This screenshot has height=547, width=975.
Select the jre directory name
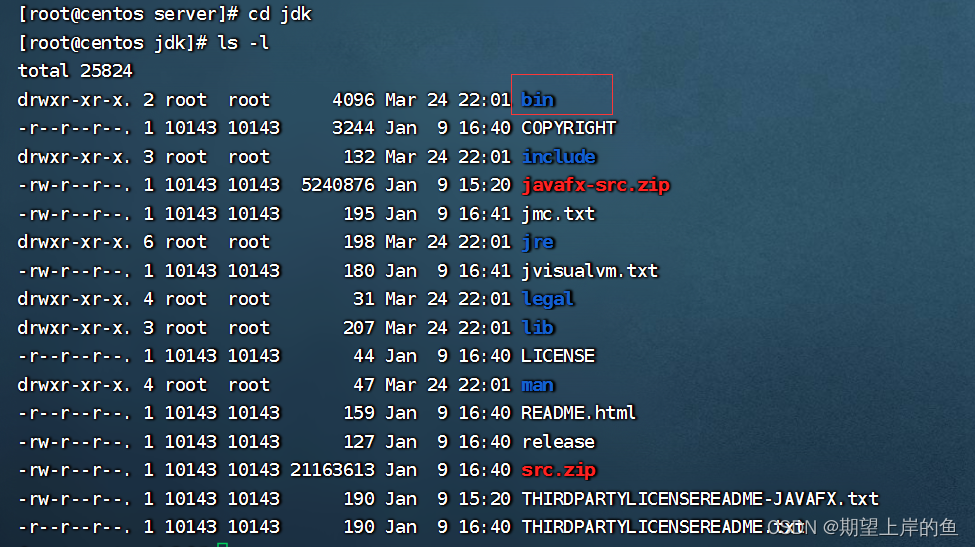tap(538, 242)
